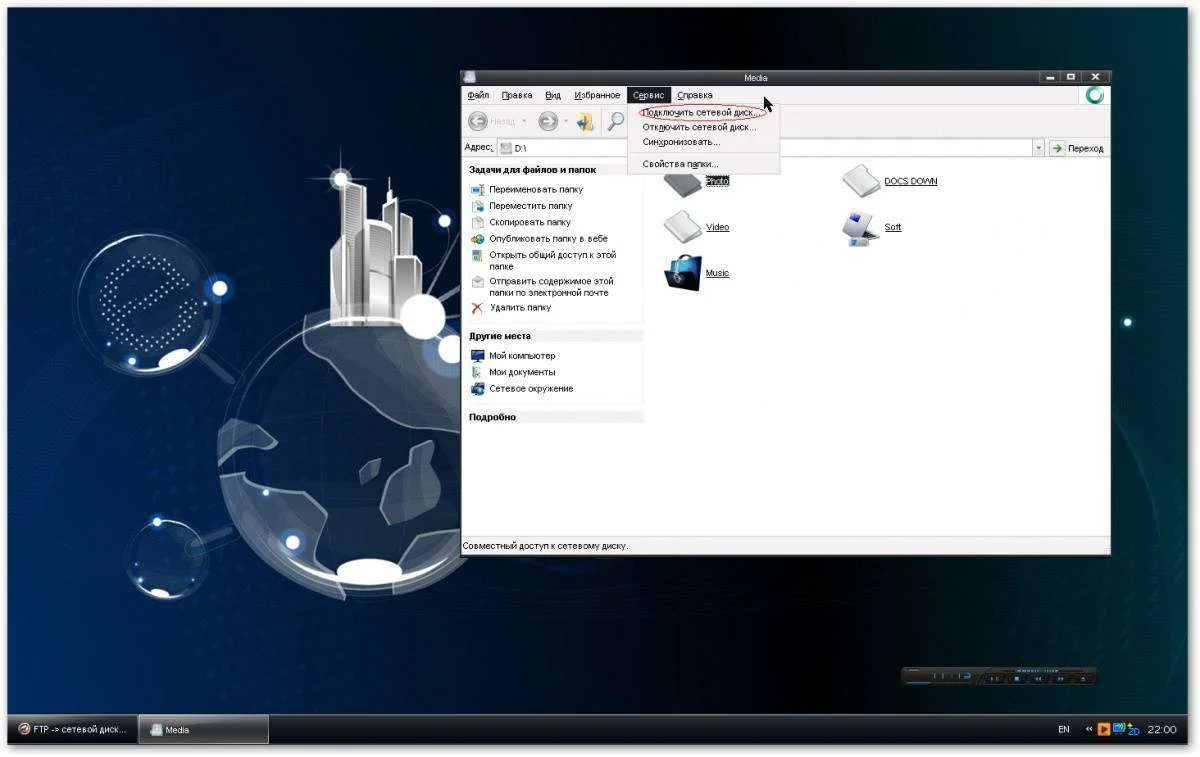Open the address bar dropdown arrow
The height and width of the screenshot is (757, 1200).
(1038, 148)
